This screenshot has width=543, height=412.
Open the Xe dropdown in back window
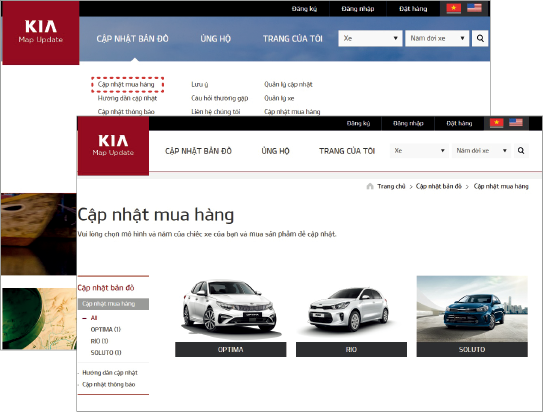(x=370, y=38)
